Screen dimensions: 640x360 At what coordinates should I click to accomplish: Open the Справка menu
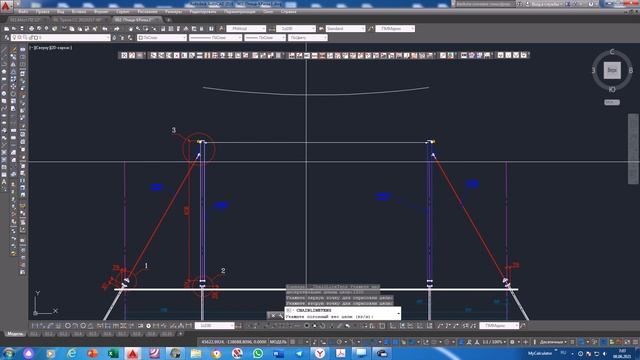click(x=289, y=12)
